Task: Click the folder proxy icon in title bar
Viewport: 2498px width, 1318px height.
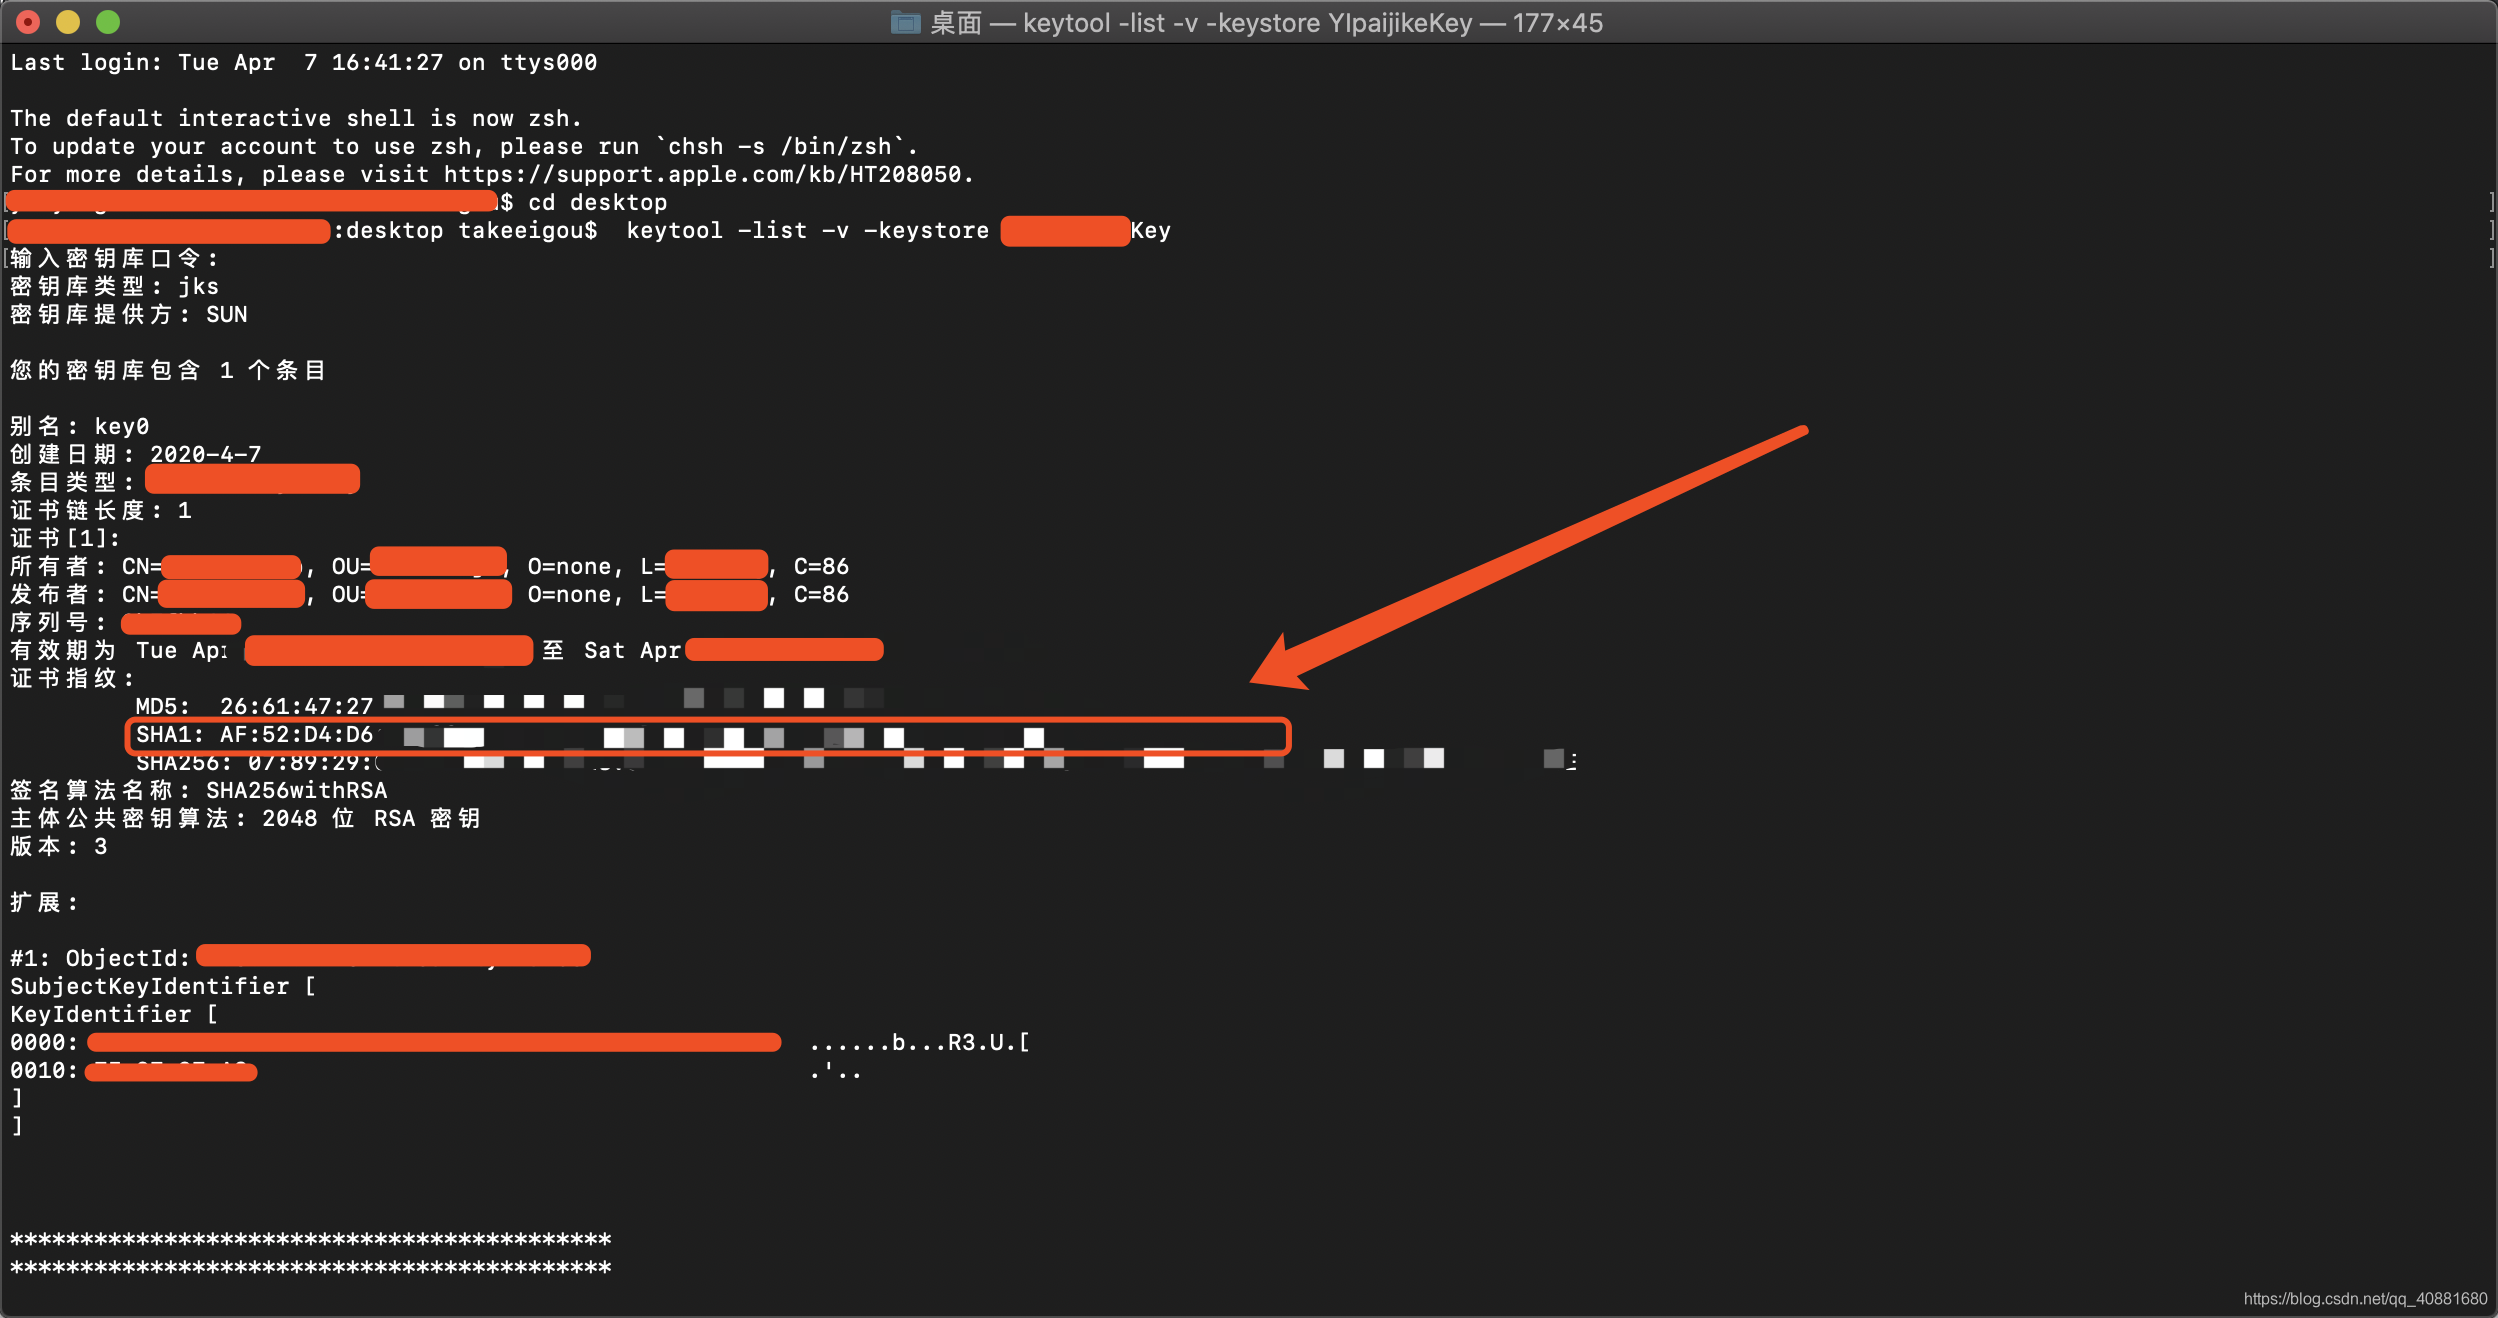Action: click(905, 22)
